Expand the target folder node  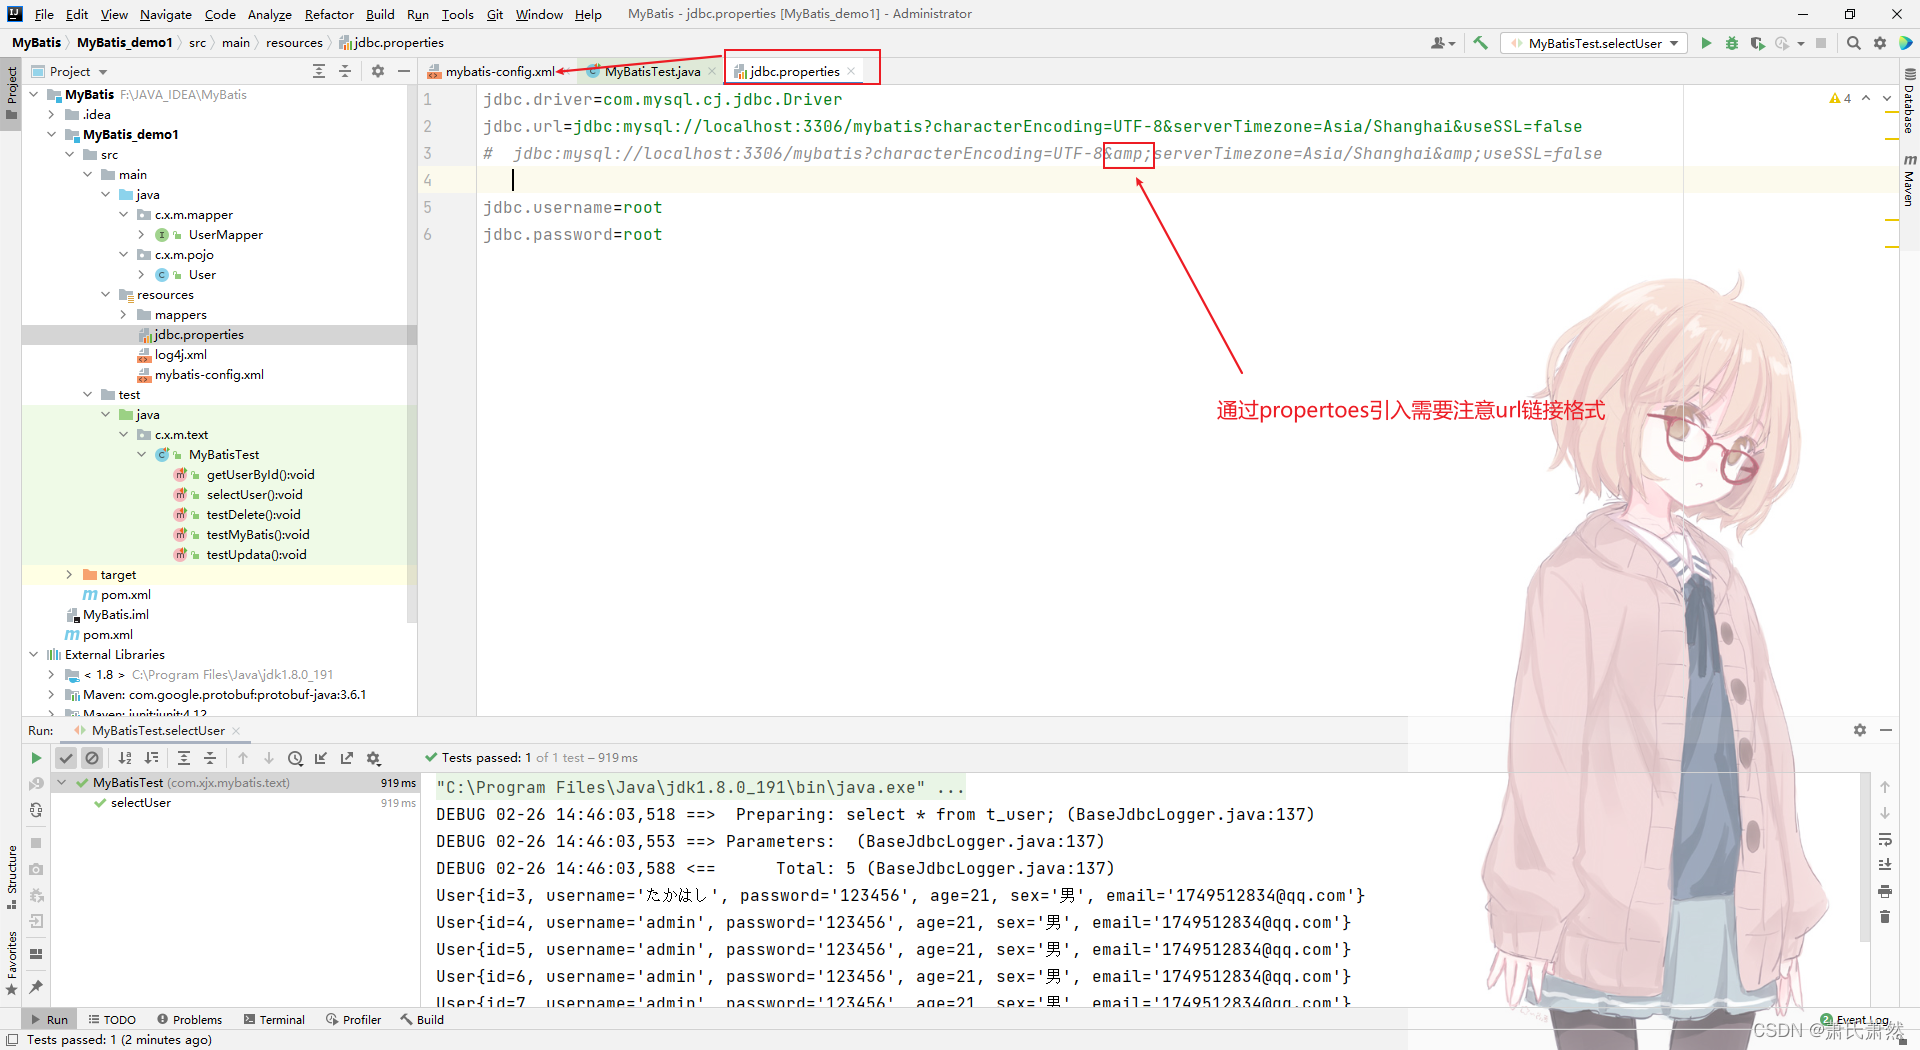tap(70, 574)
